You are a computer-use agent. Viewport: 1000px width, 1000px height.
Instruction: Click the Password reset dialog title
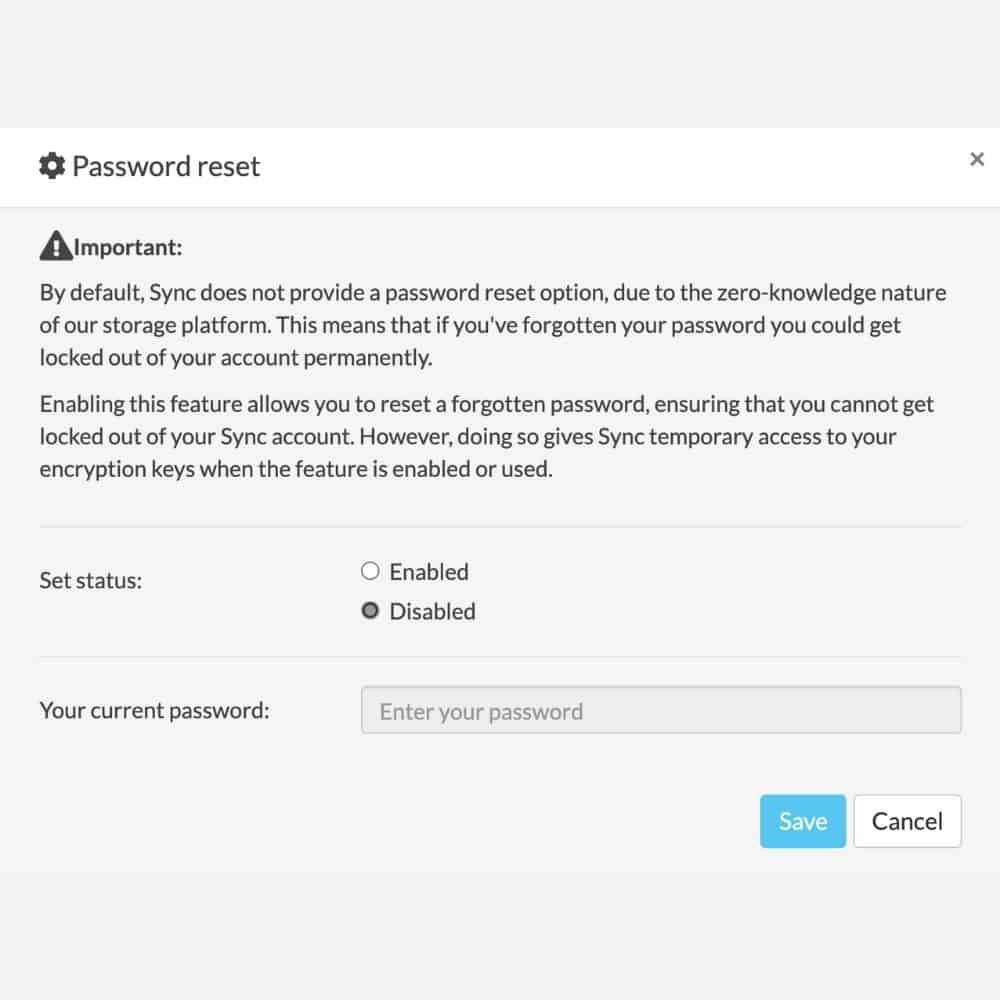click(x=166, y=166)
